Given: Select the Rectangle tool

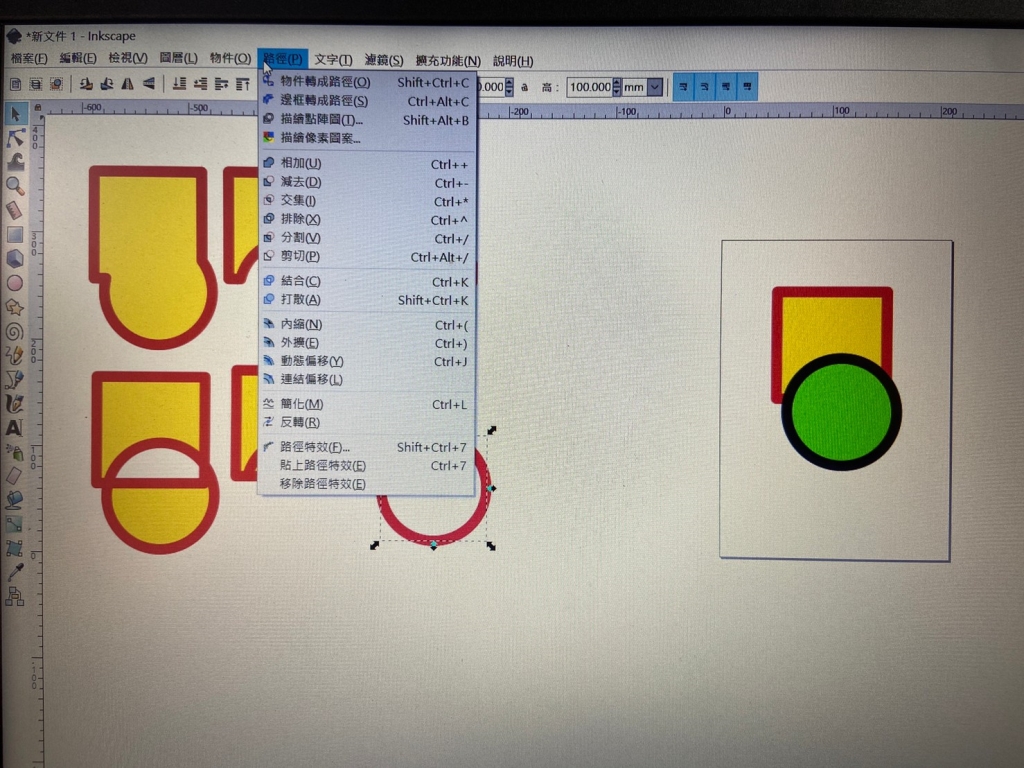Looking at the screenshot, I should click(15, 235).
